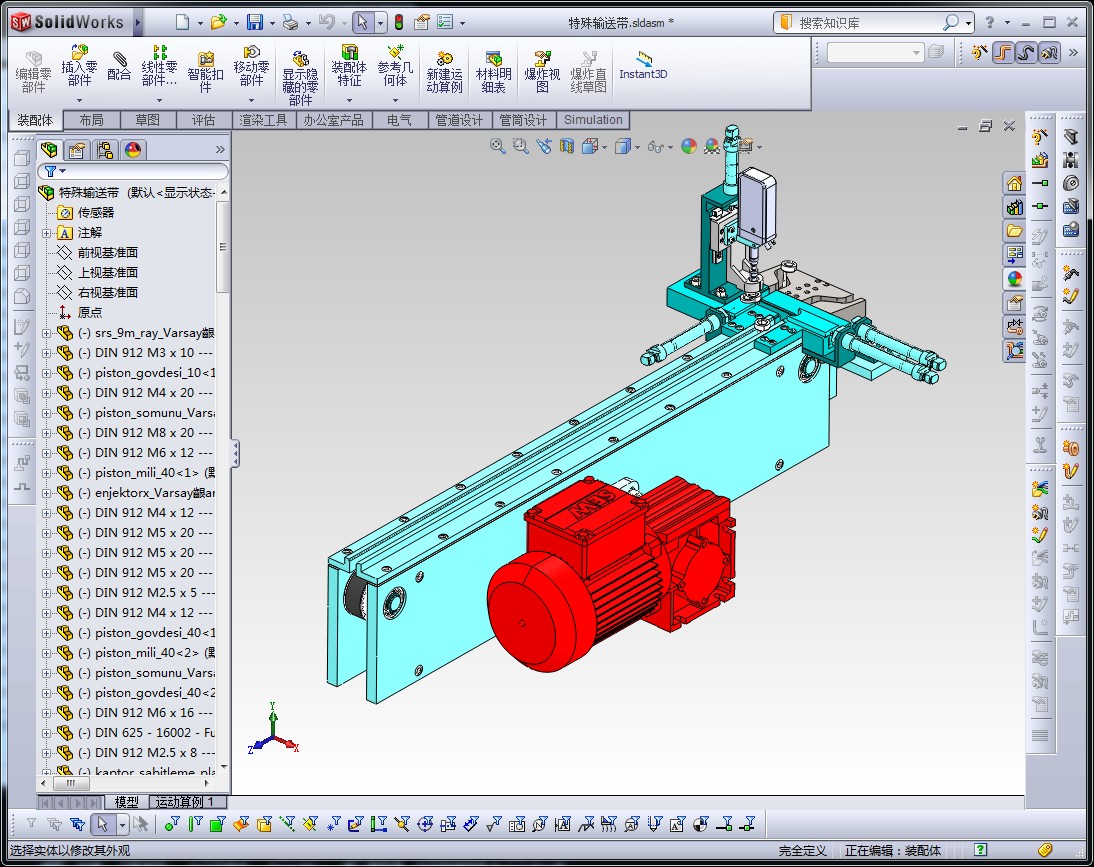
Task: Click the Rebuild traffic light icon
Action: pyautogui.click(x=399, y=22)
